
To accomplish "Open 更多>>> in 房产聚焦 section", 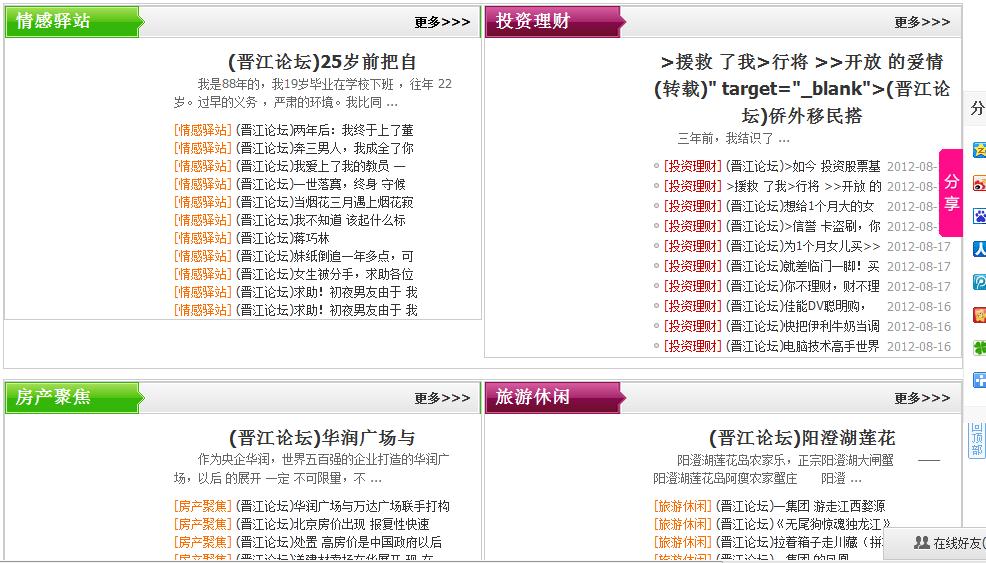I will [x=442, y=398].
